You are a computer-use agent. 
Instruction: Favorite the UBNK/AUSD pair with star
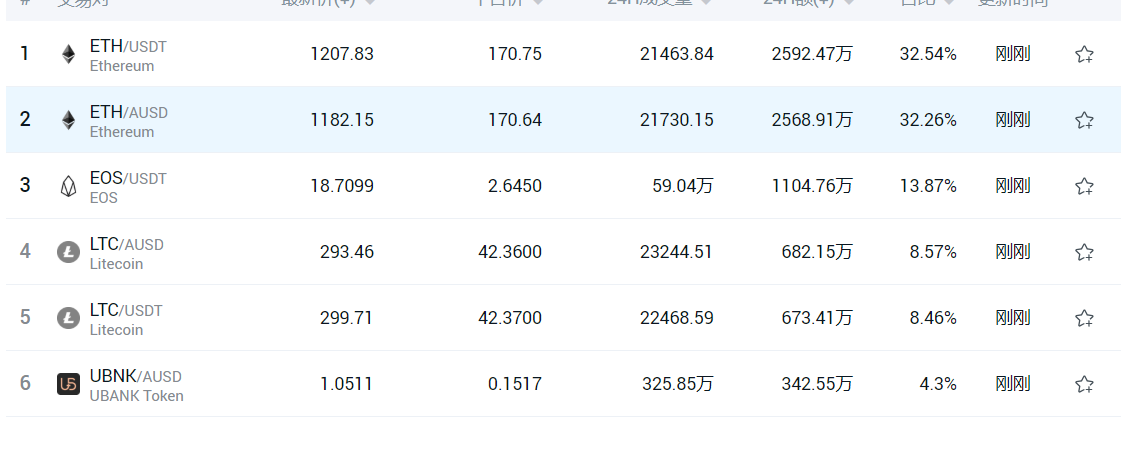tap(1084, 384)
